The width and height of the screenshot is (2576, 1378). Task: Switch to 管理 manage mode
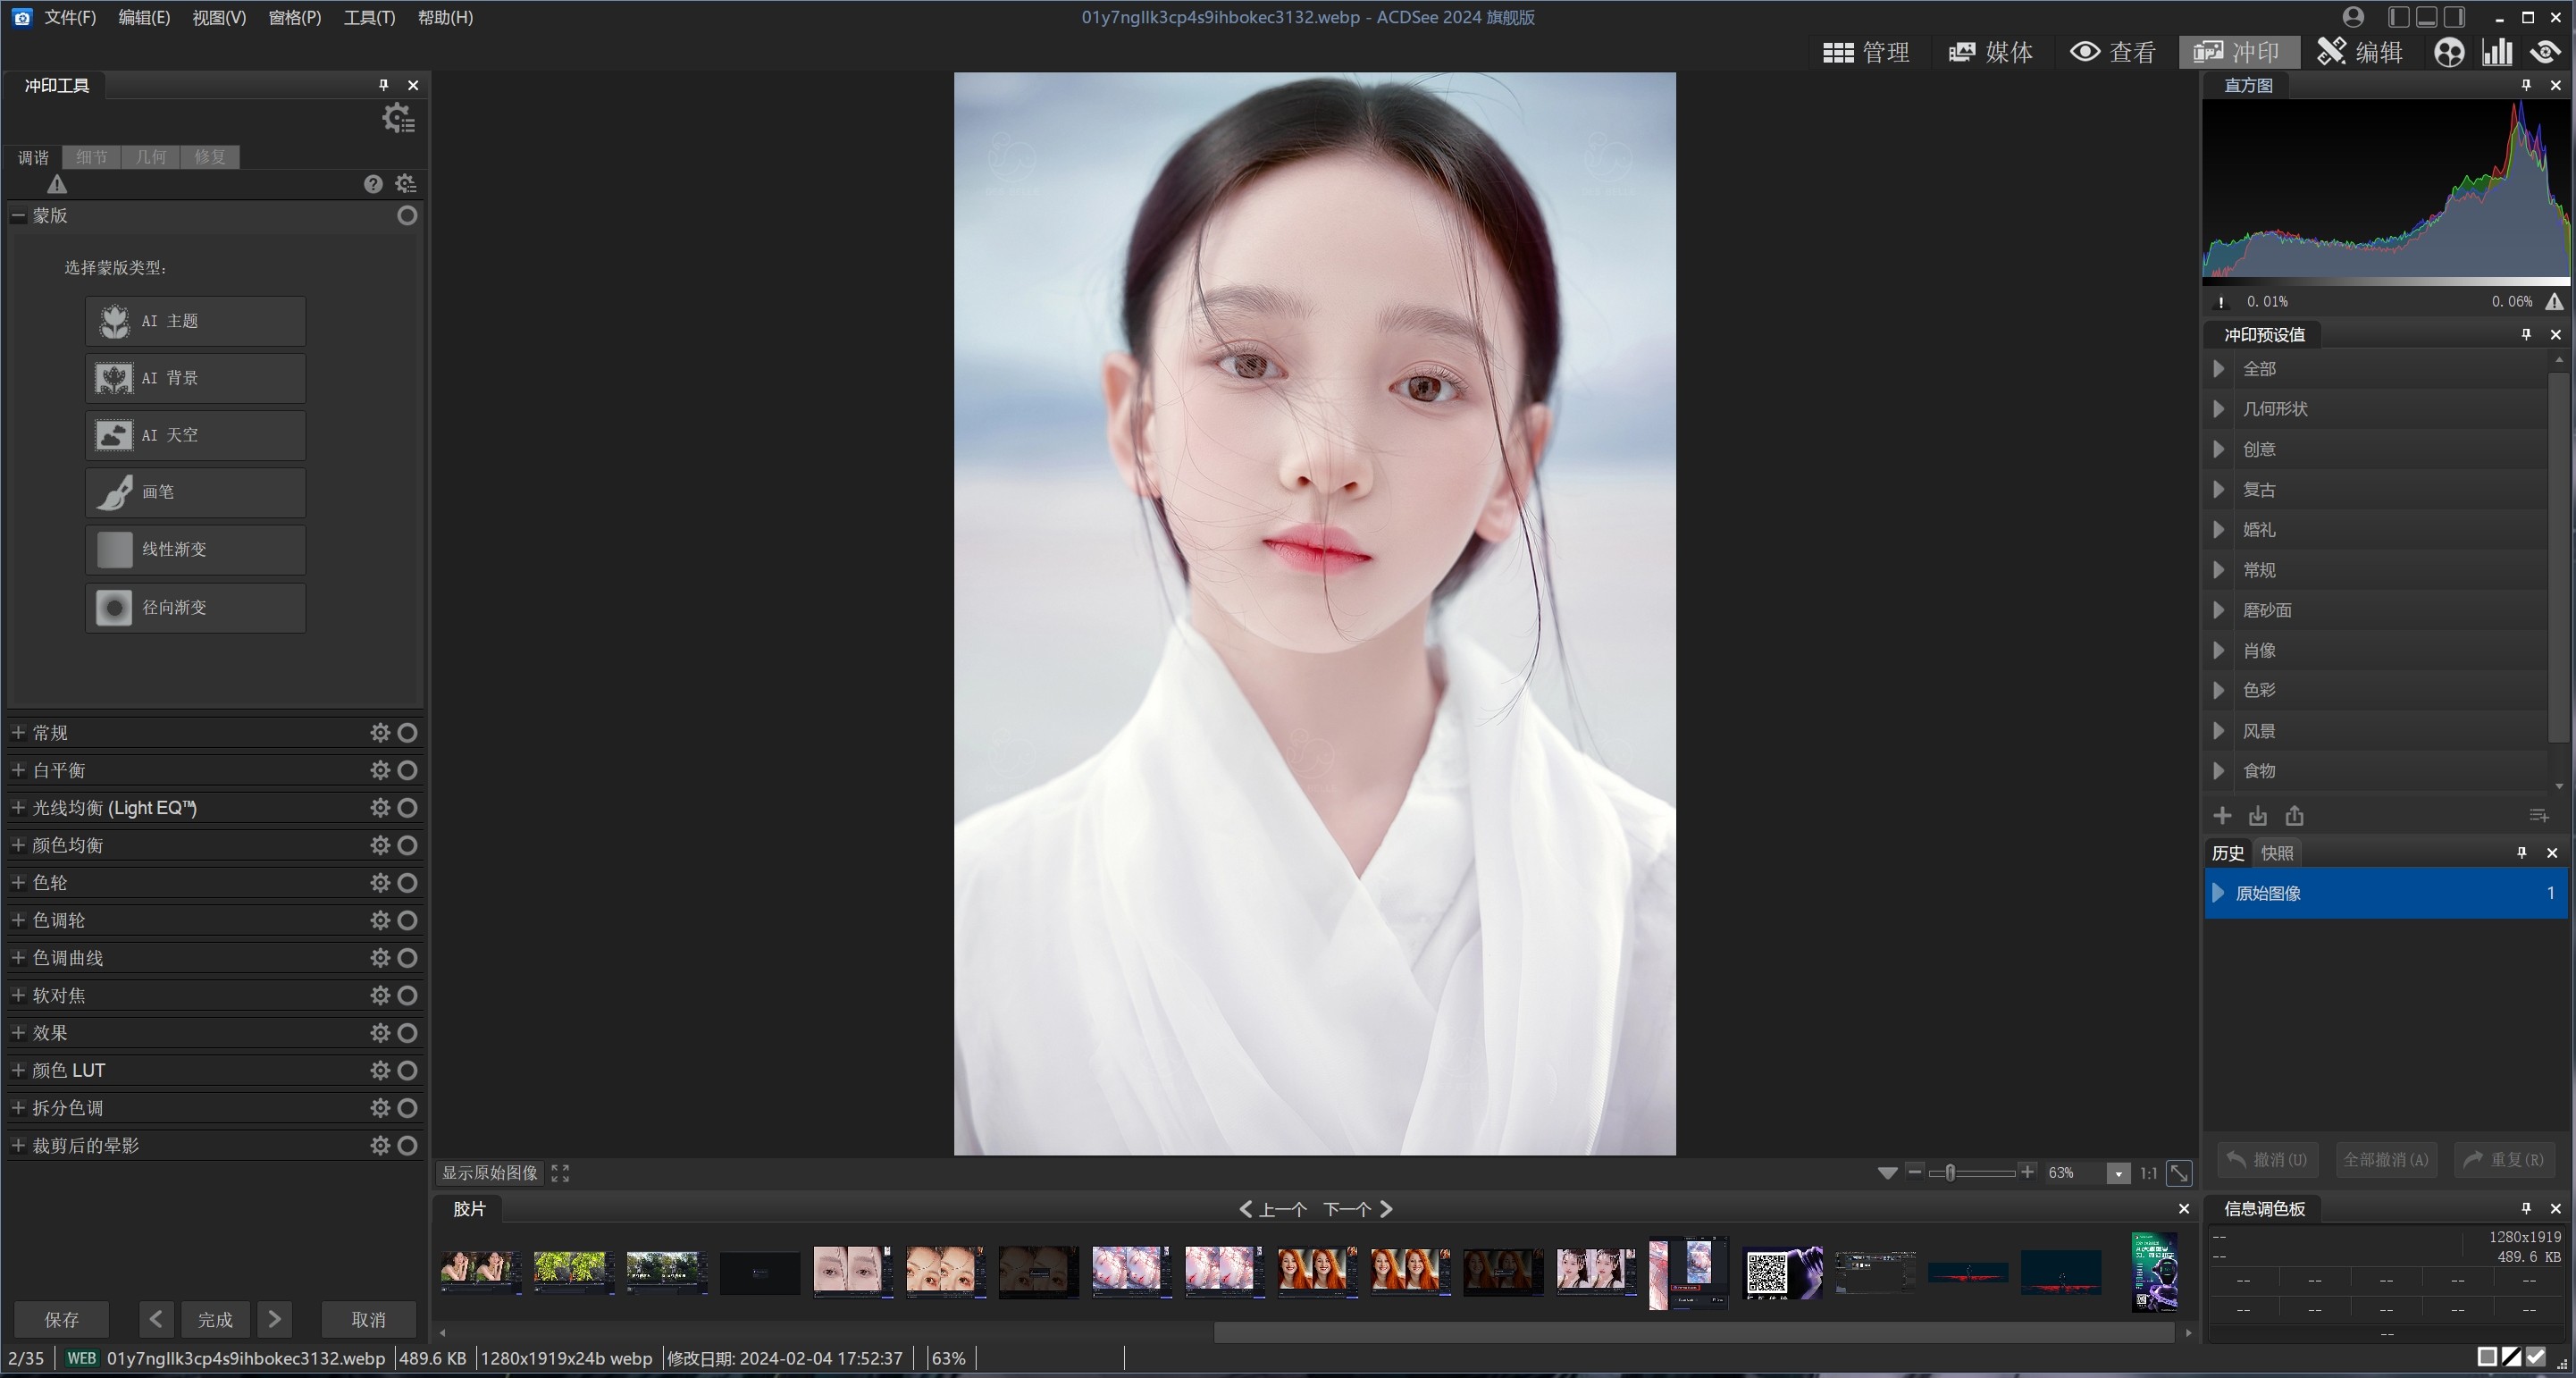pyautogui.click(x=1866, y=52)
